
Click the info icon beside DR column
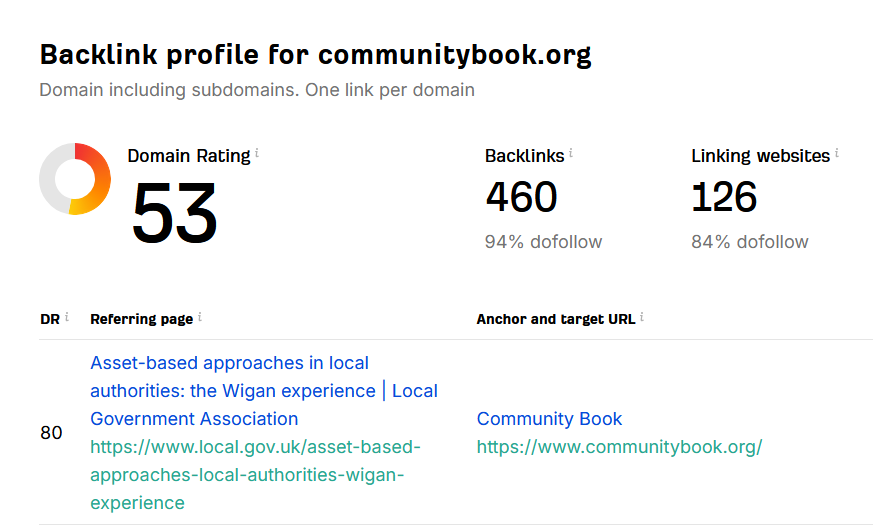pos(67,317)
